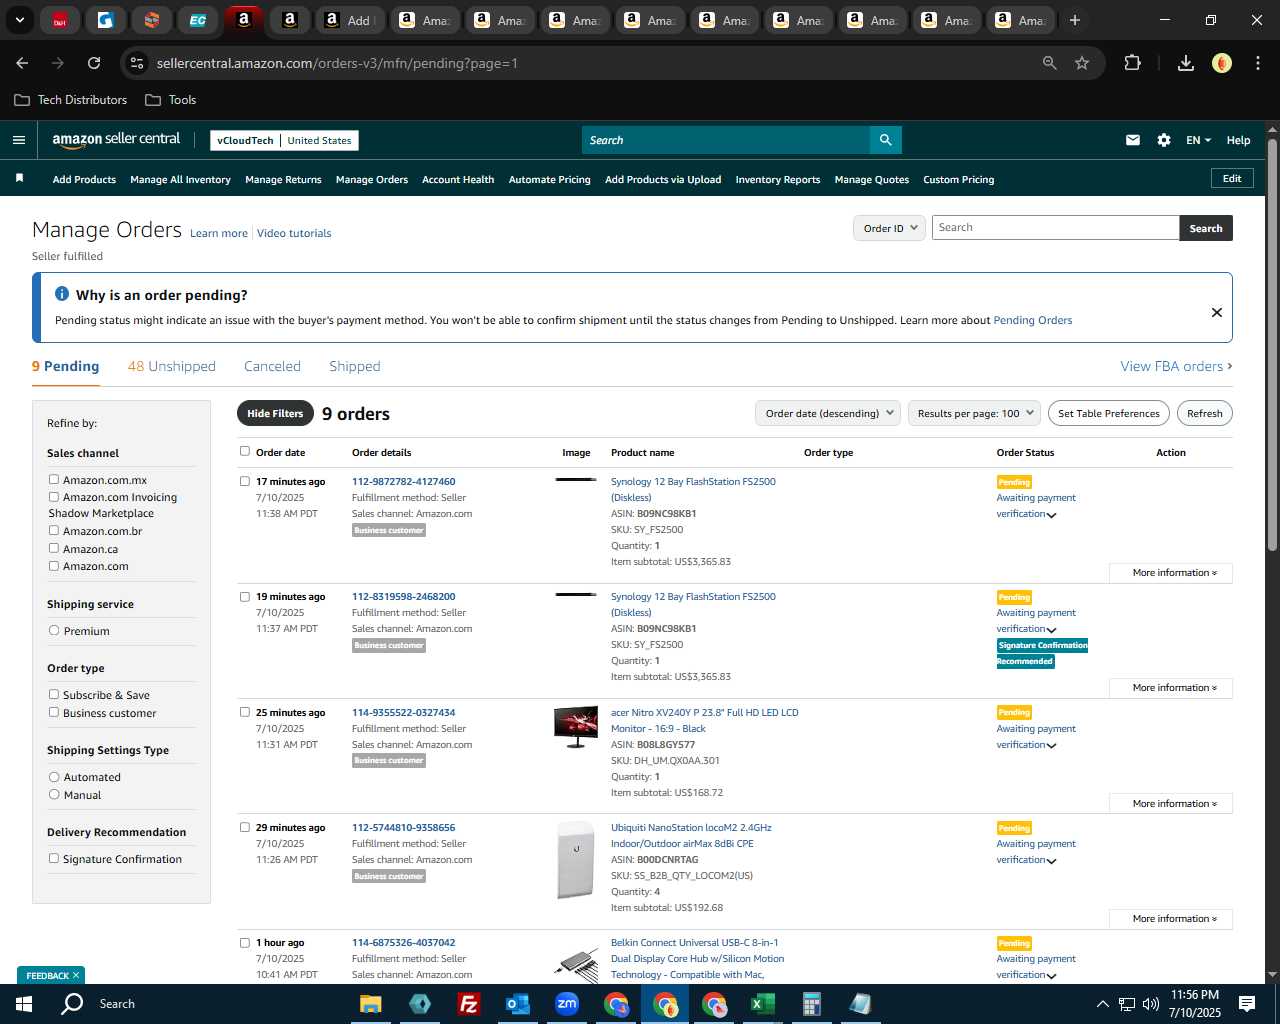Open the Order ID search type dropdown
1280x1024 pixels.
click(x=889, y=228)
